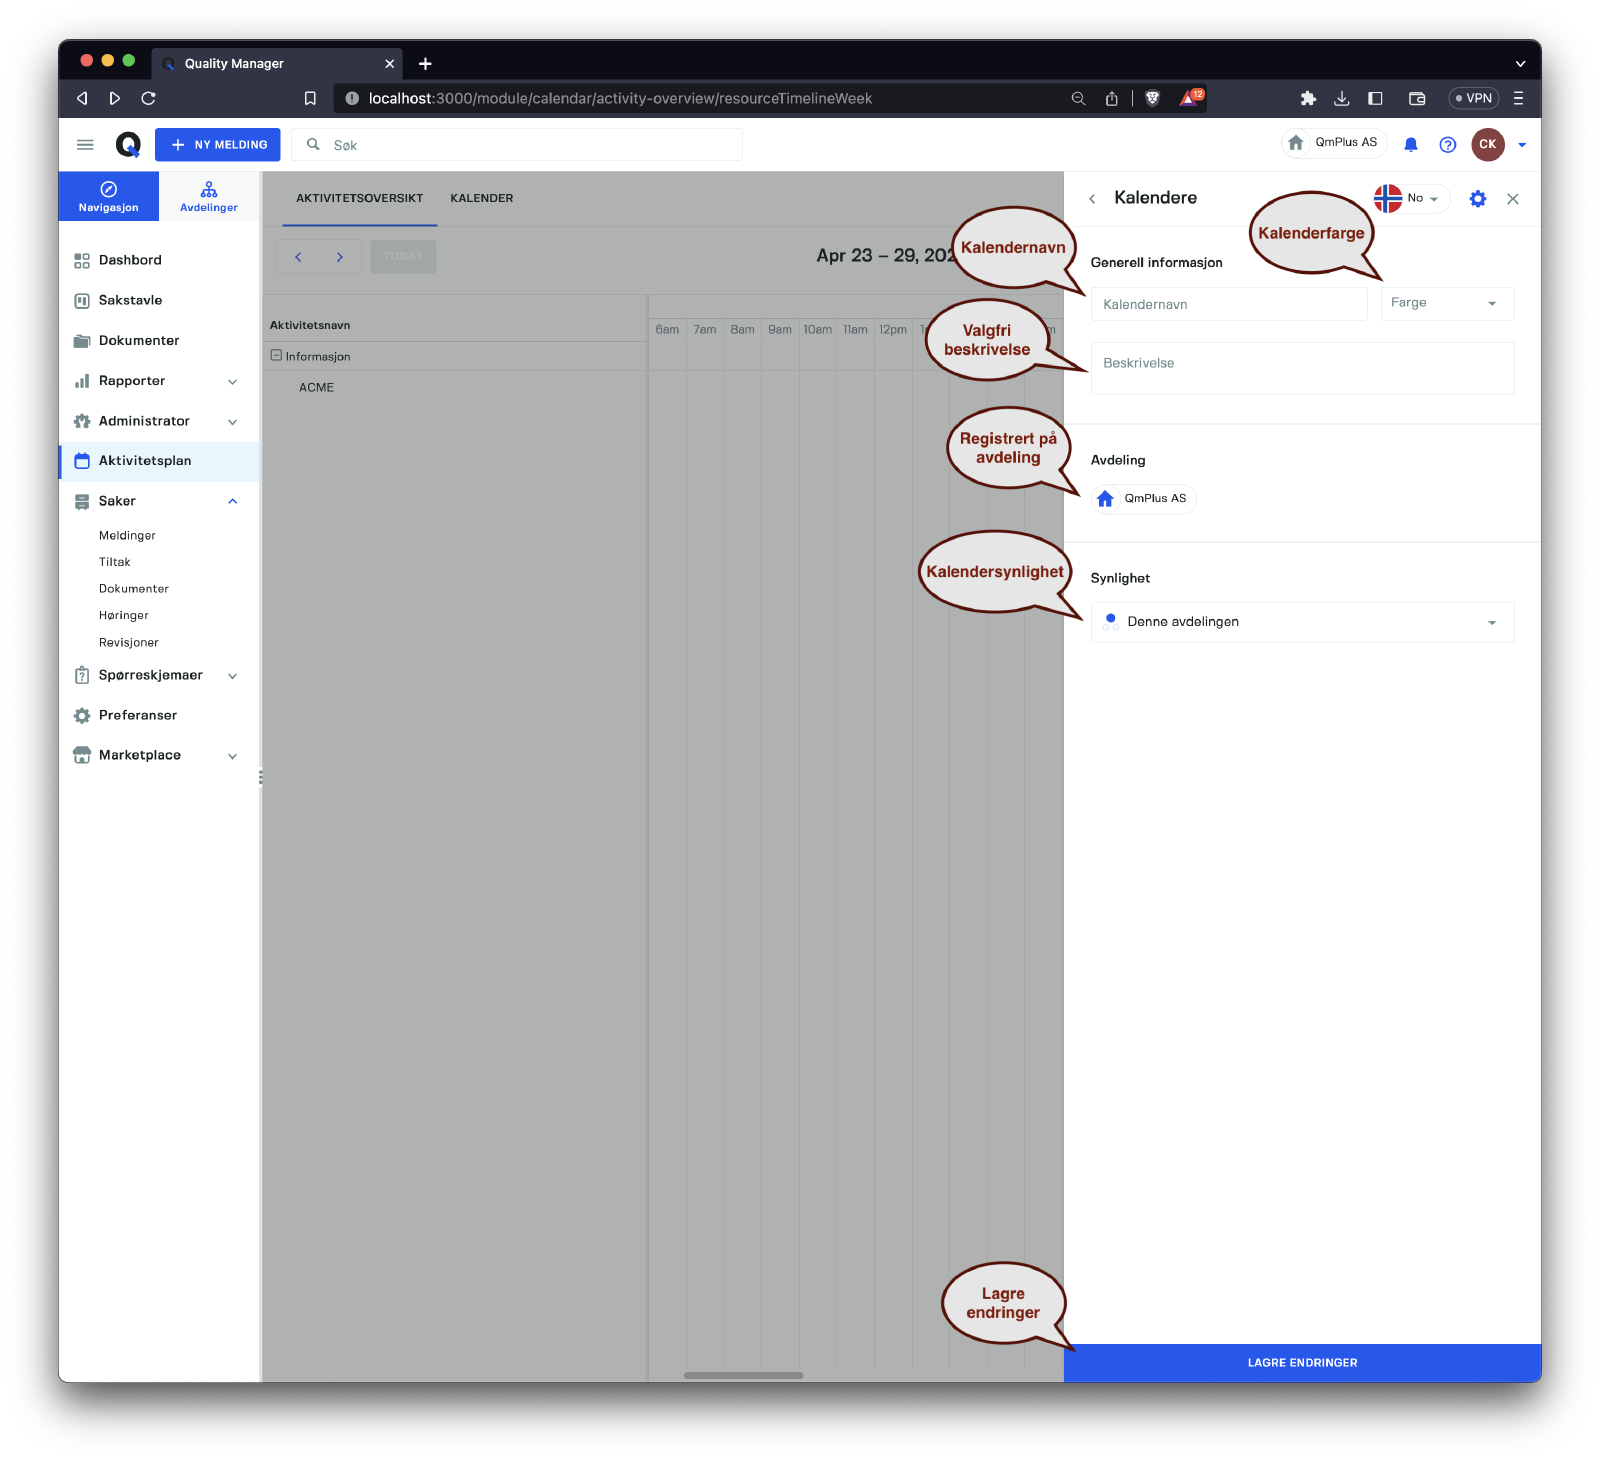Toggle the hamburger sidebar menu

[x=85, y=145]
